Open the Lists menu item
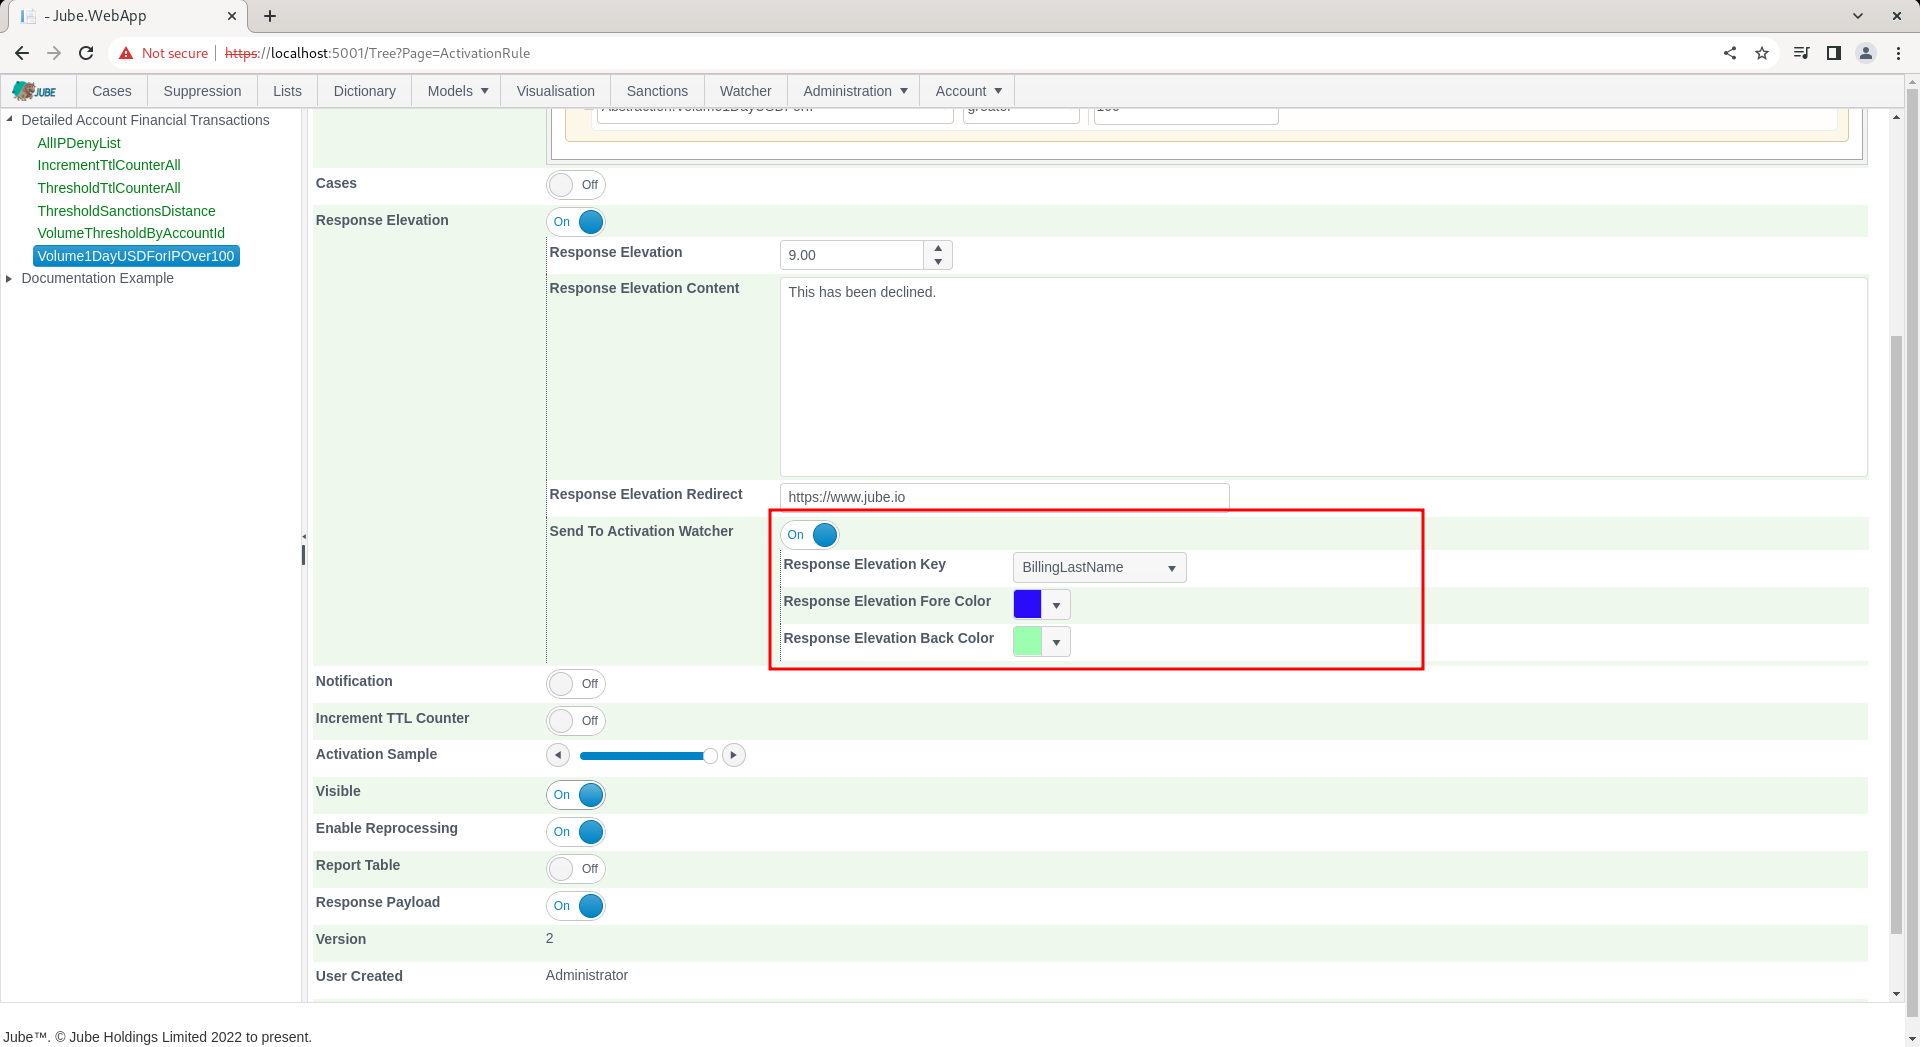Screen dimensions: 1920x1047 tap(287, 91)
